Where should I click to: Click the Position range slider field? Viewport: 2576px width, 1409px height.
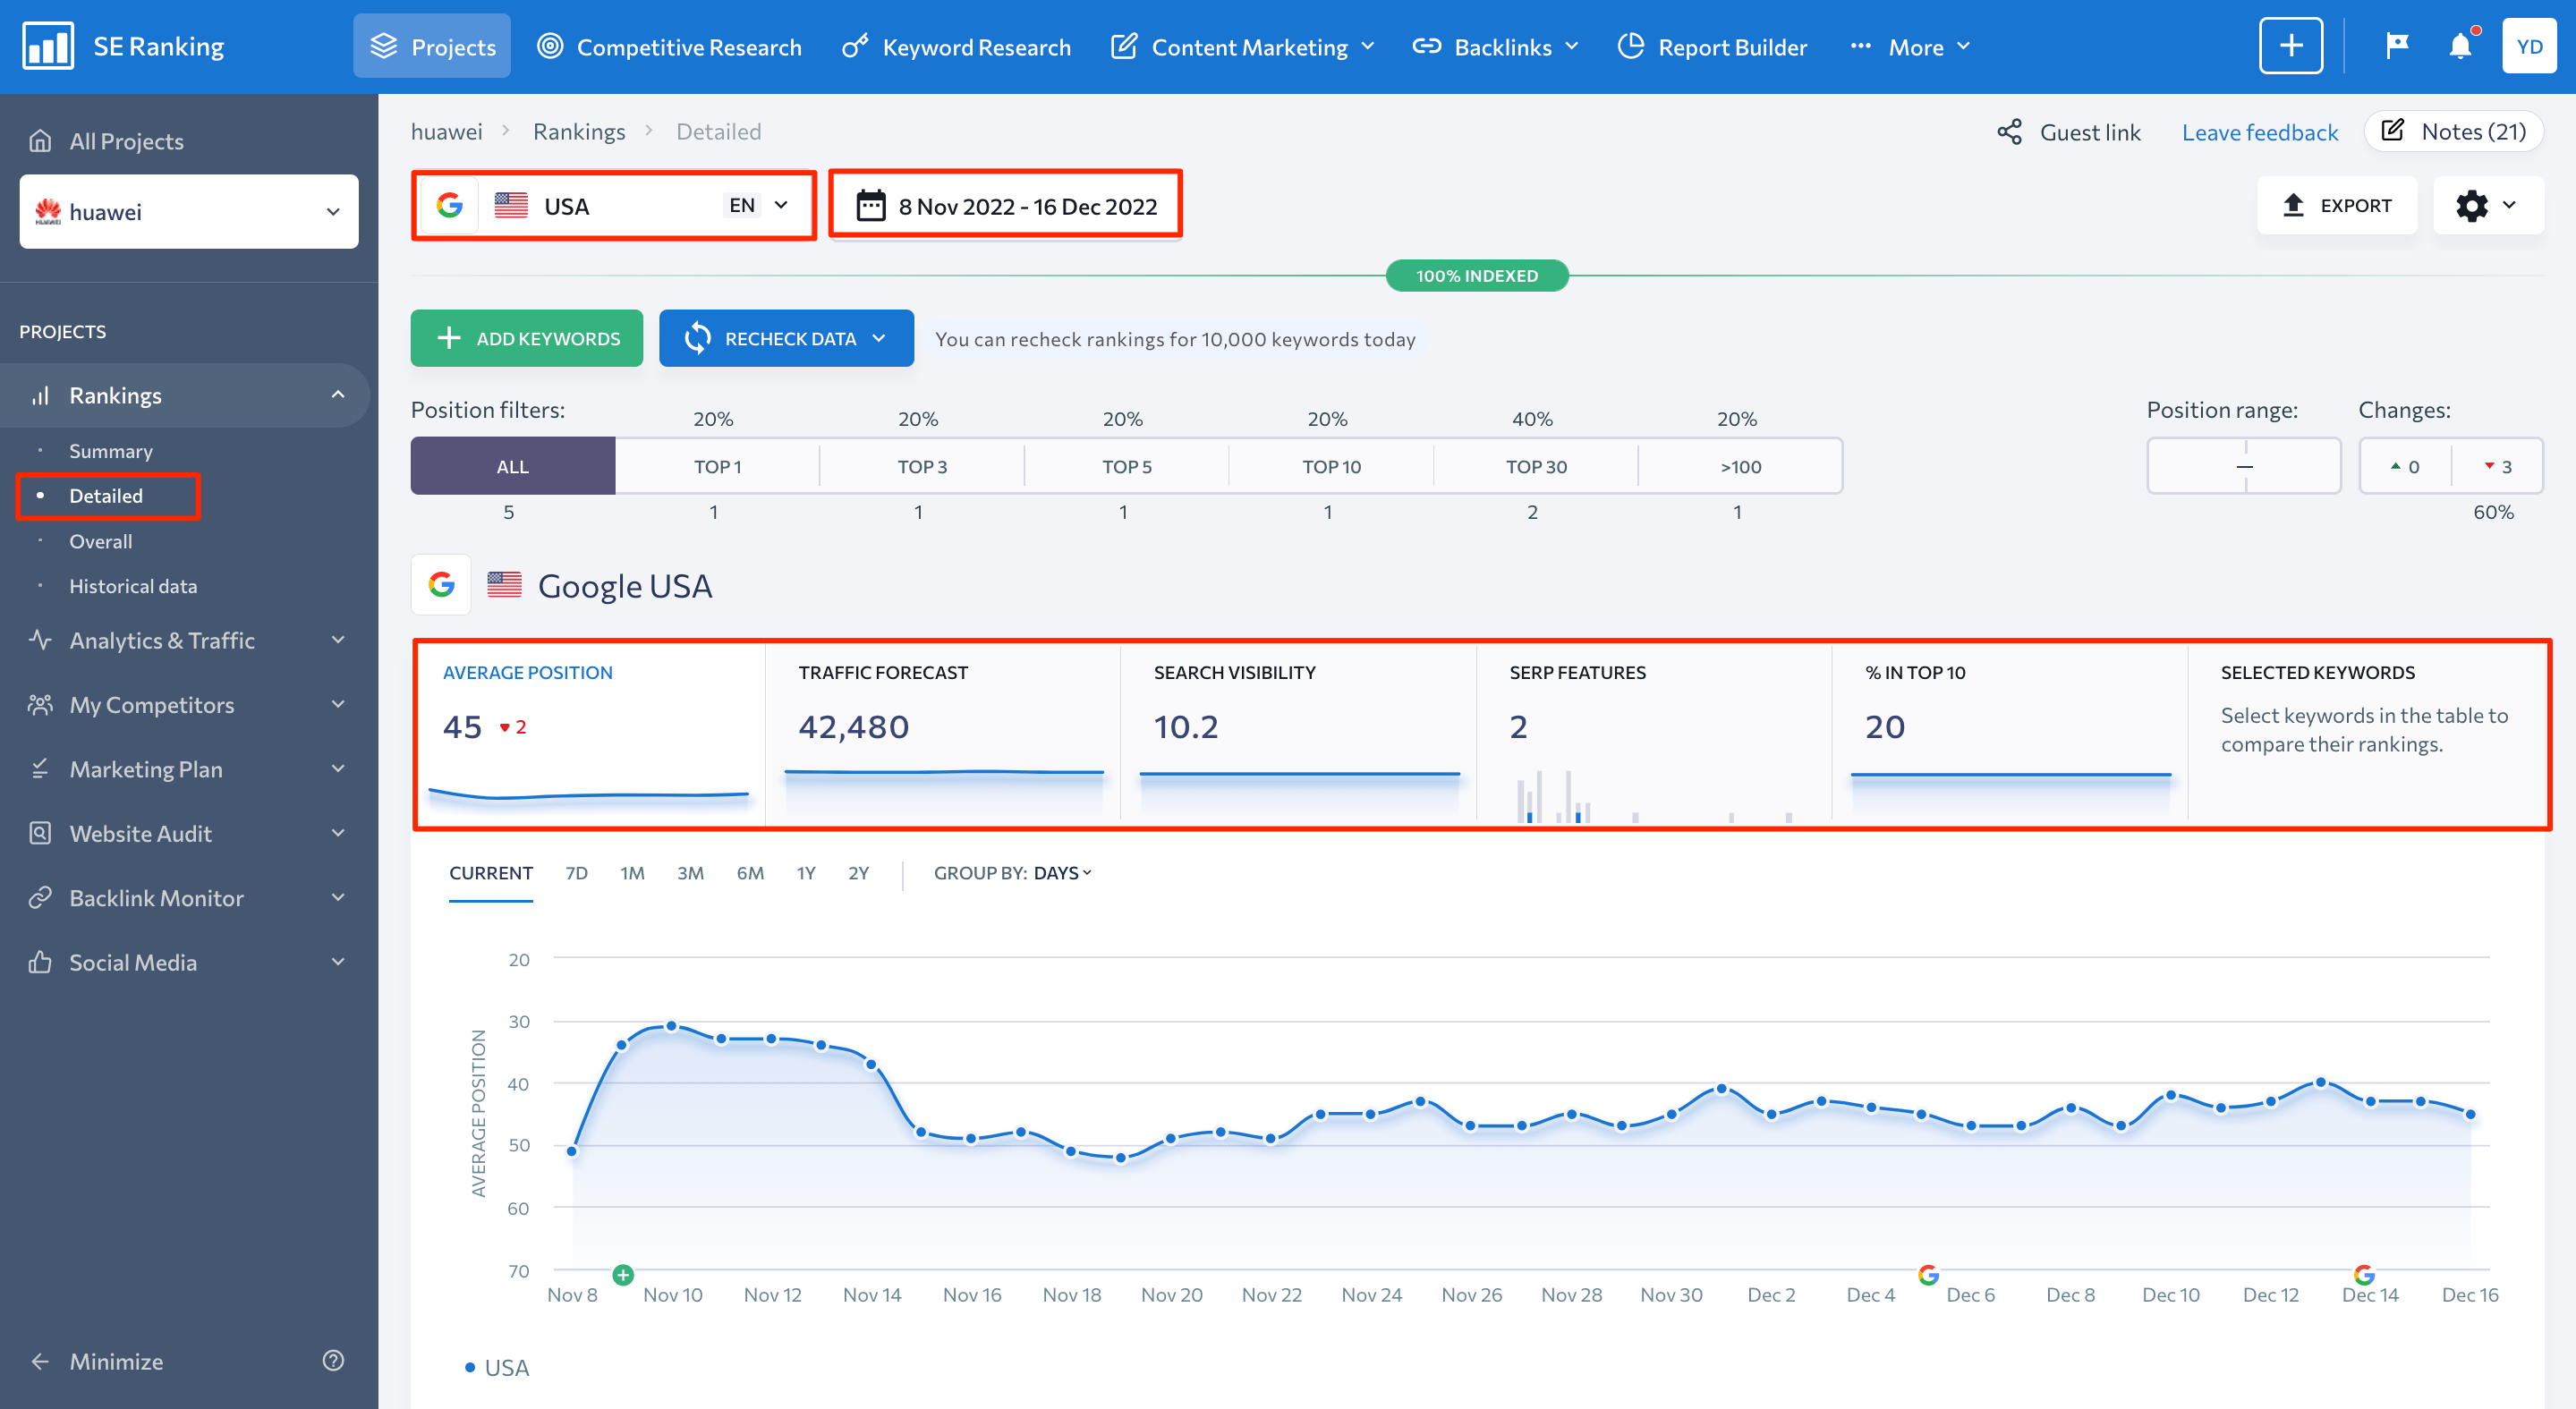[x=2243, y=466]
